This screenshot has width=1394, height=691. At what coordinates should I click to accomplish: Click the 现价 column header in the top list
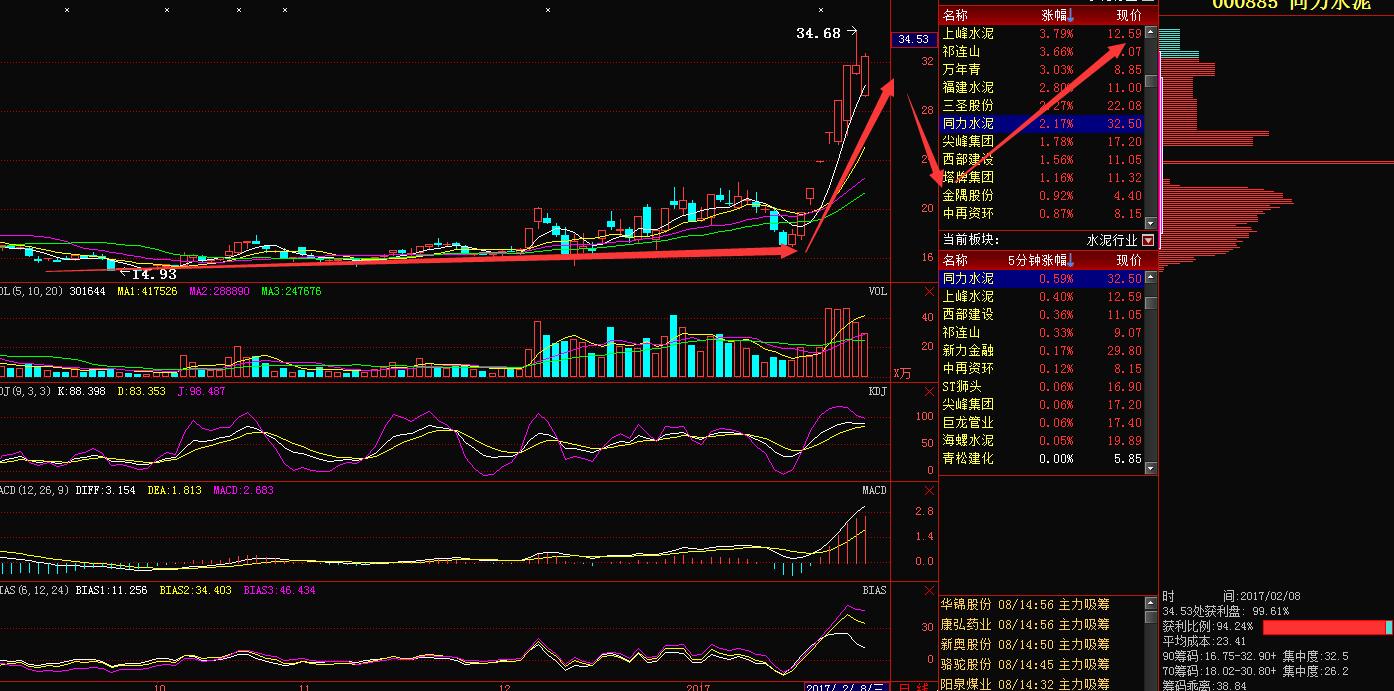(1128, 15)
